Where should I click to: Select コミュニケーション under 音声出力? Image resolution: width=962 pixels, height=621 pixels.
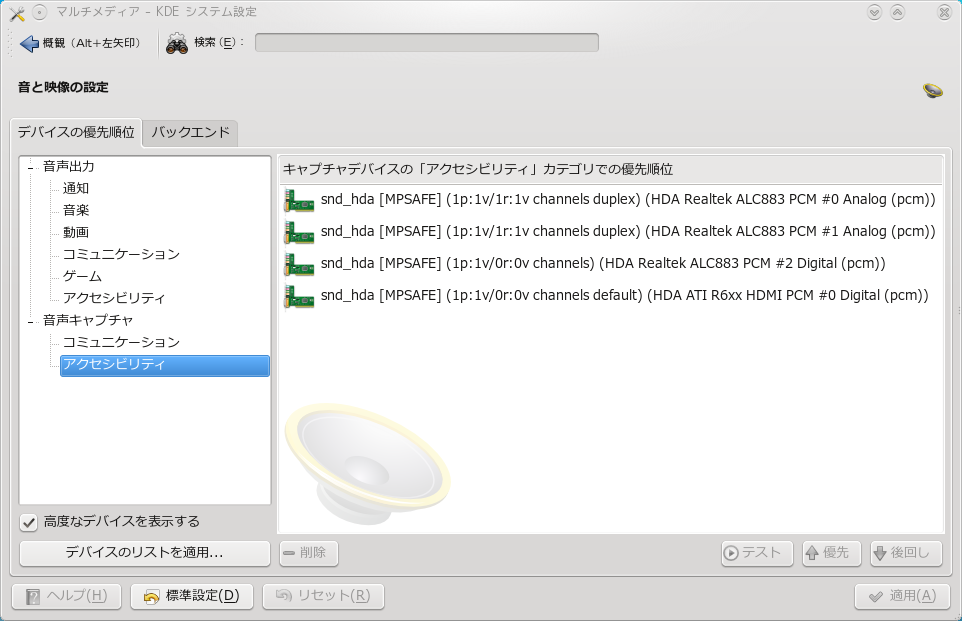[121, 254]
